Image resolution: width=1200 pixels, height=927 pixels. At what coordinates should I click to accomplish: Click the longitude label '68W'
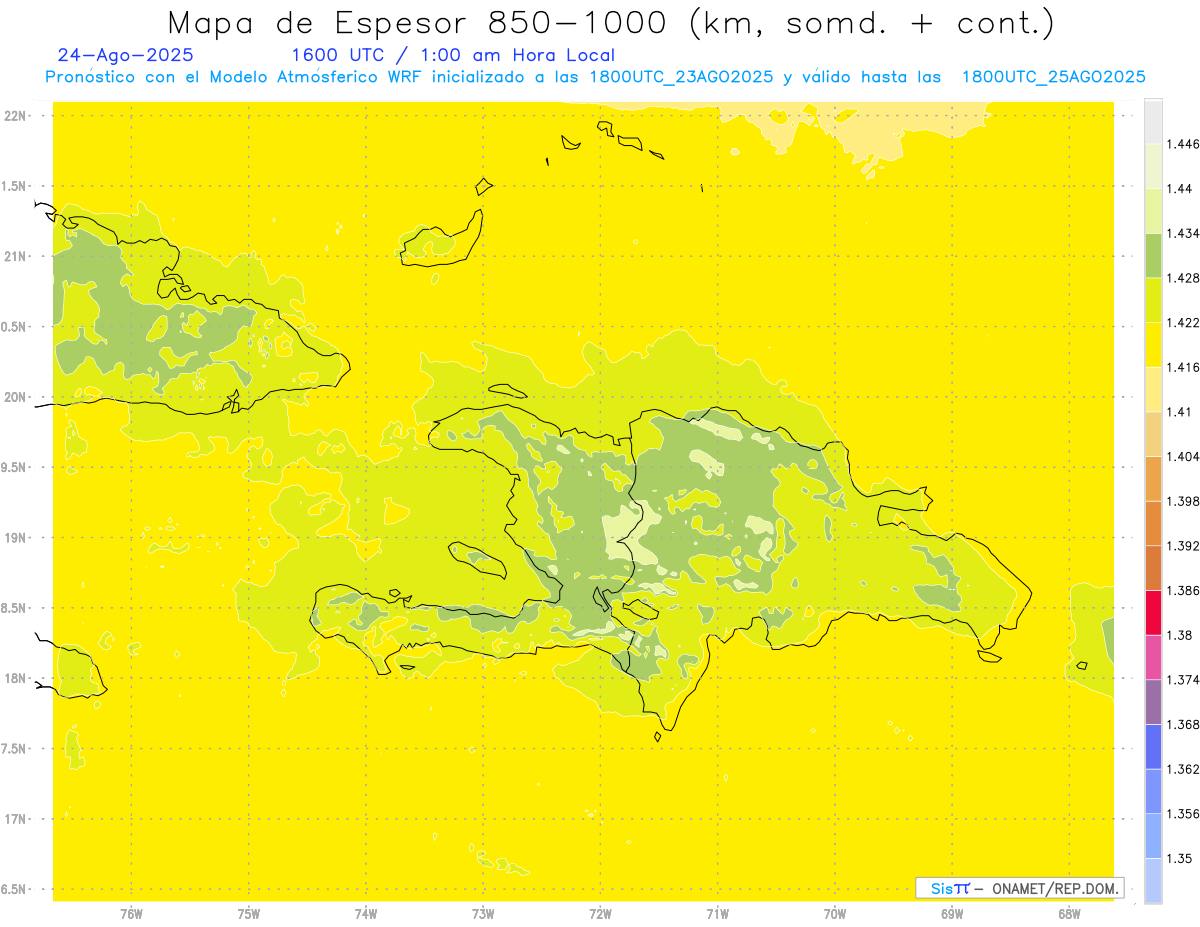[1068, 913]
